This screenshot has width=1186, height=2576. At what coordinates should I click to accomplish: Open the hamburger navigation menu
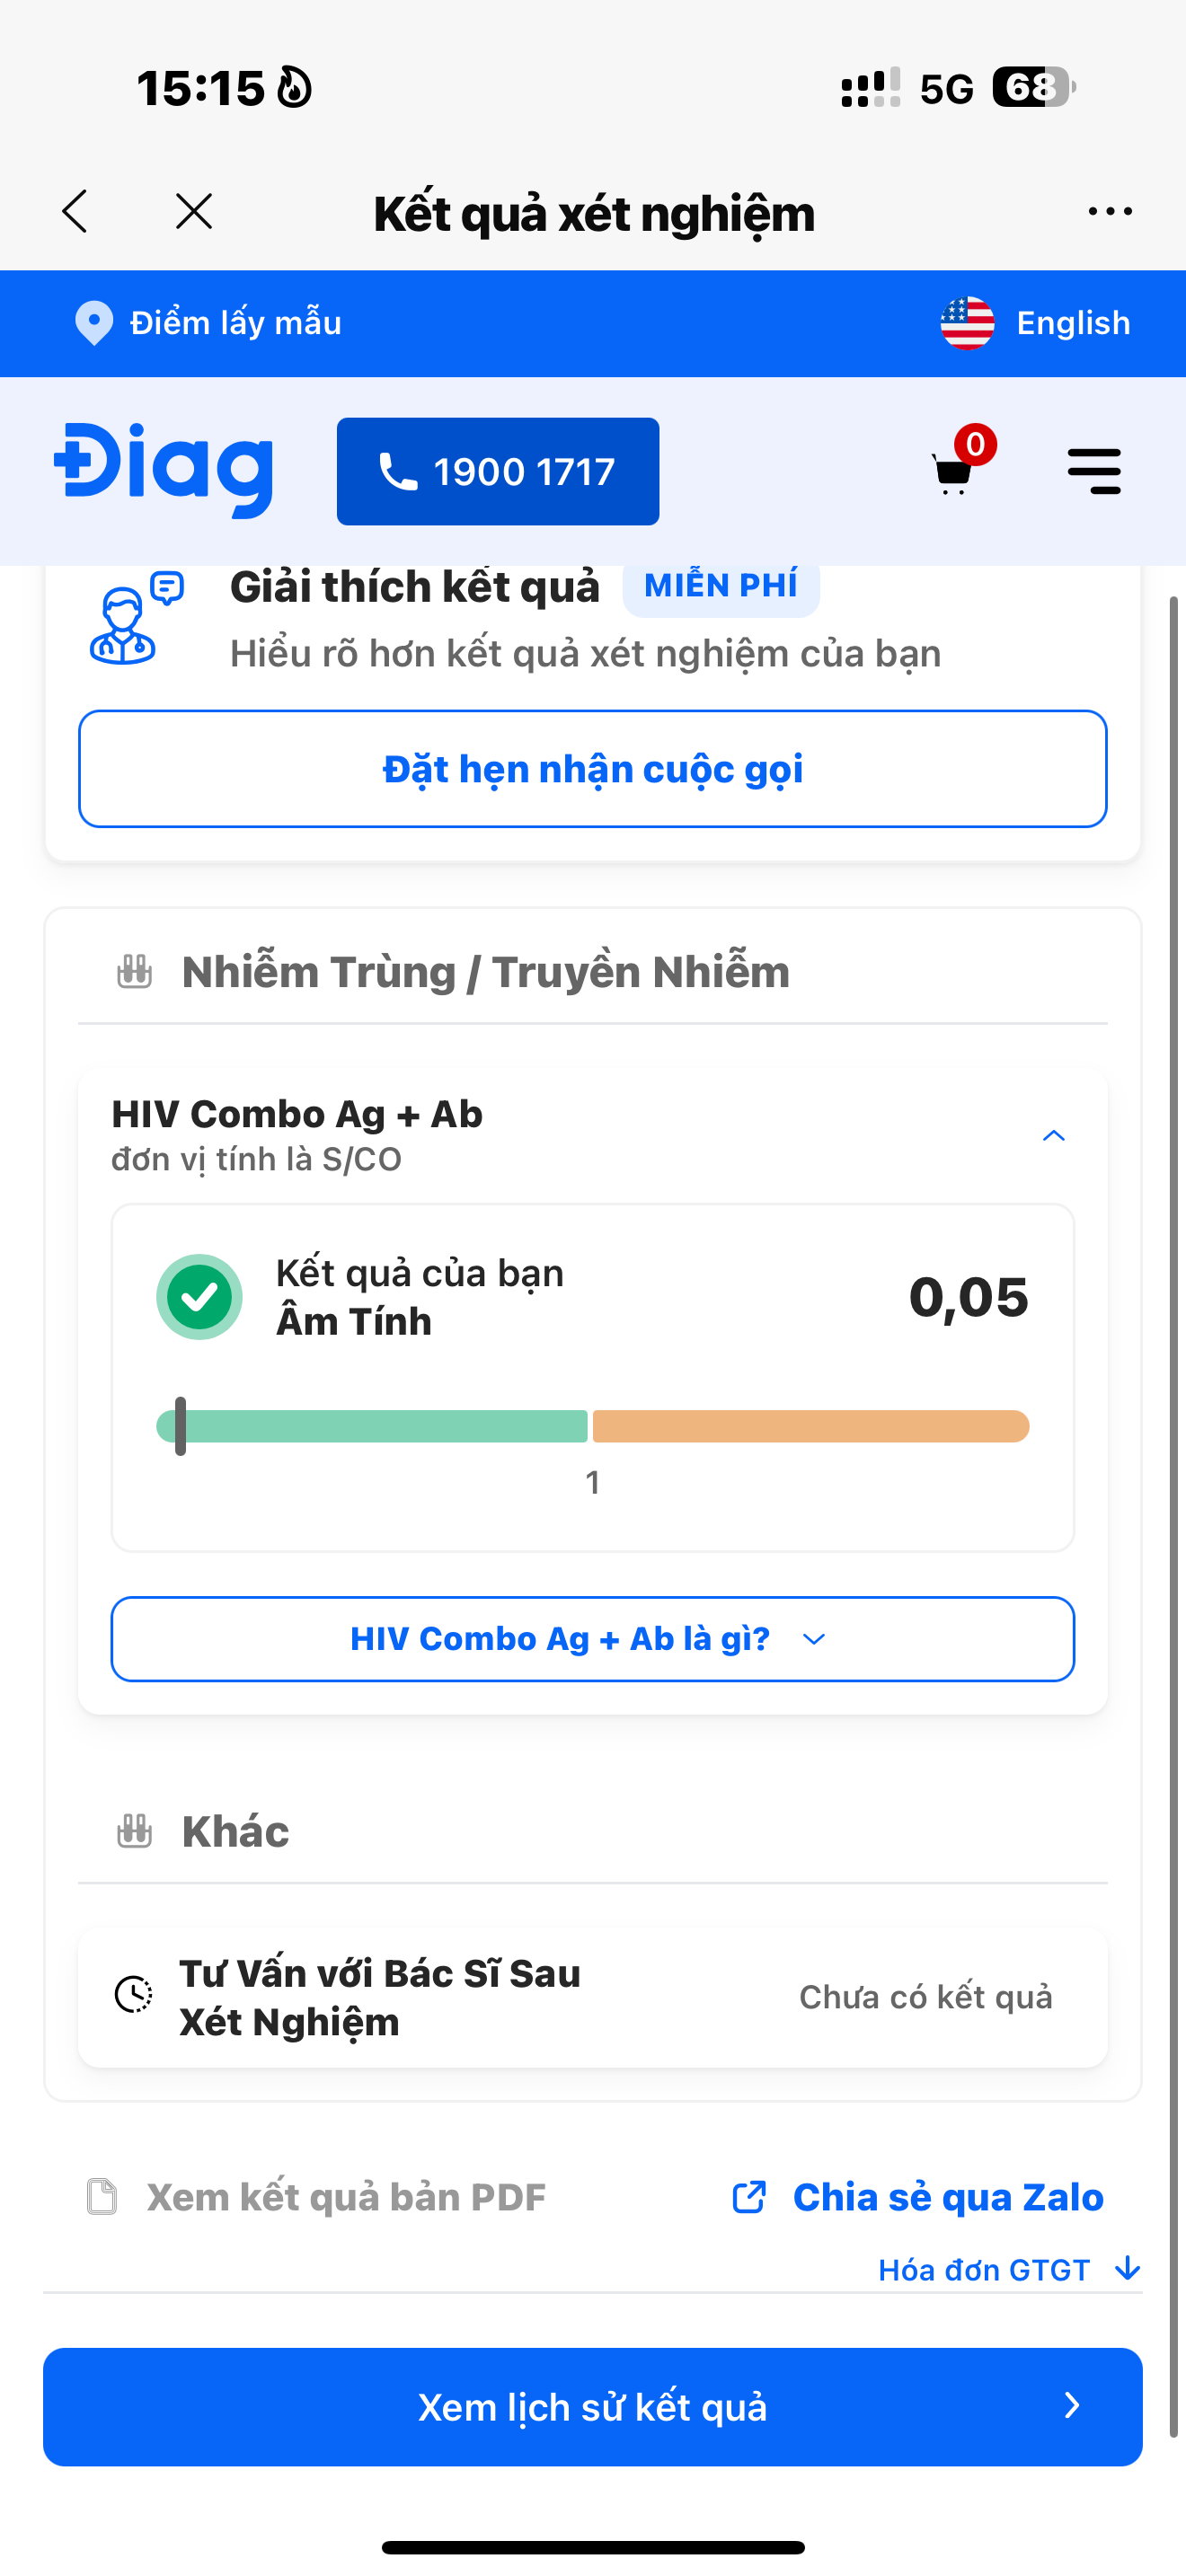(x=1093, y=471)
